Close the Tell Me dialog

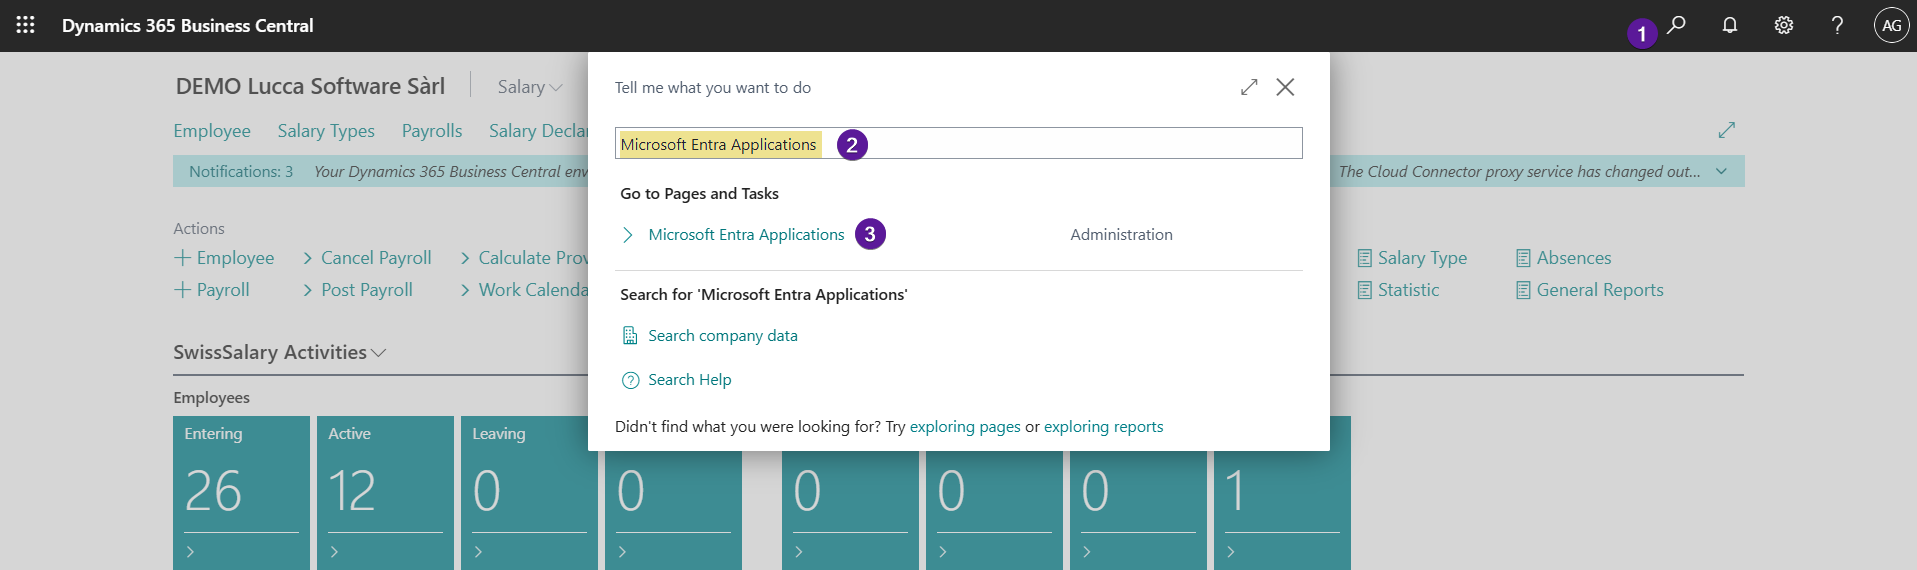coord(1285,87)
